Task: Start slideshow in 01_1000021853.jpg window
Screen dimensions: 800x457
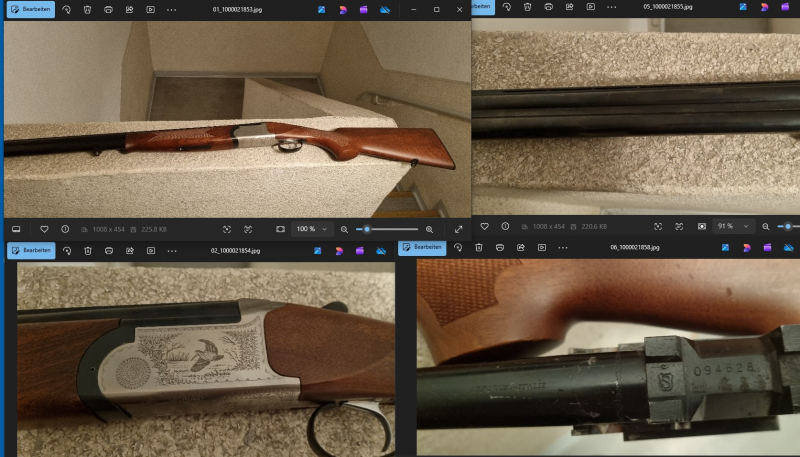Action: click(x=150, y=9)
